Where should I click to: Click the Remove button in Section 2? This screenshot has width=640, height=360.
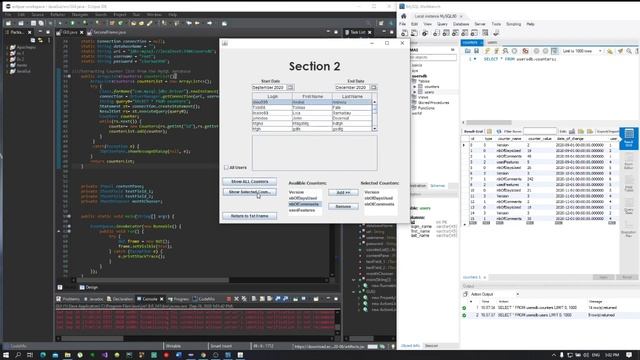pyautogui.click(x=343, y=207)
